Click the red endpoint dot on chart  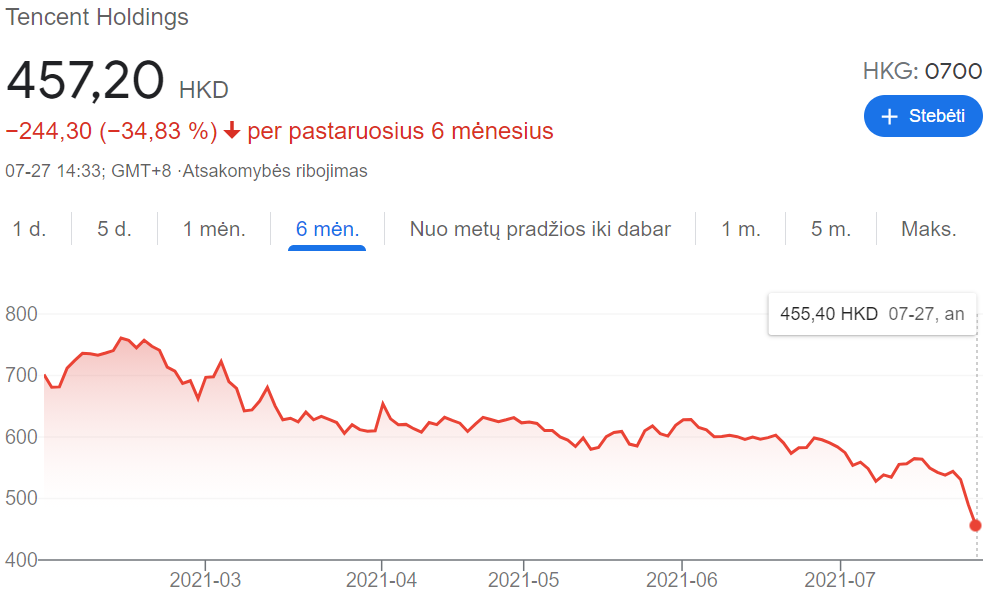[975, 525]
